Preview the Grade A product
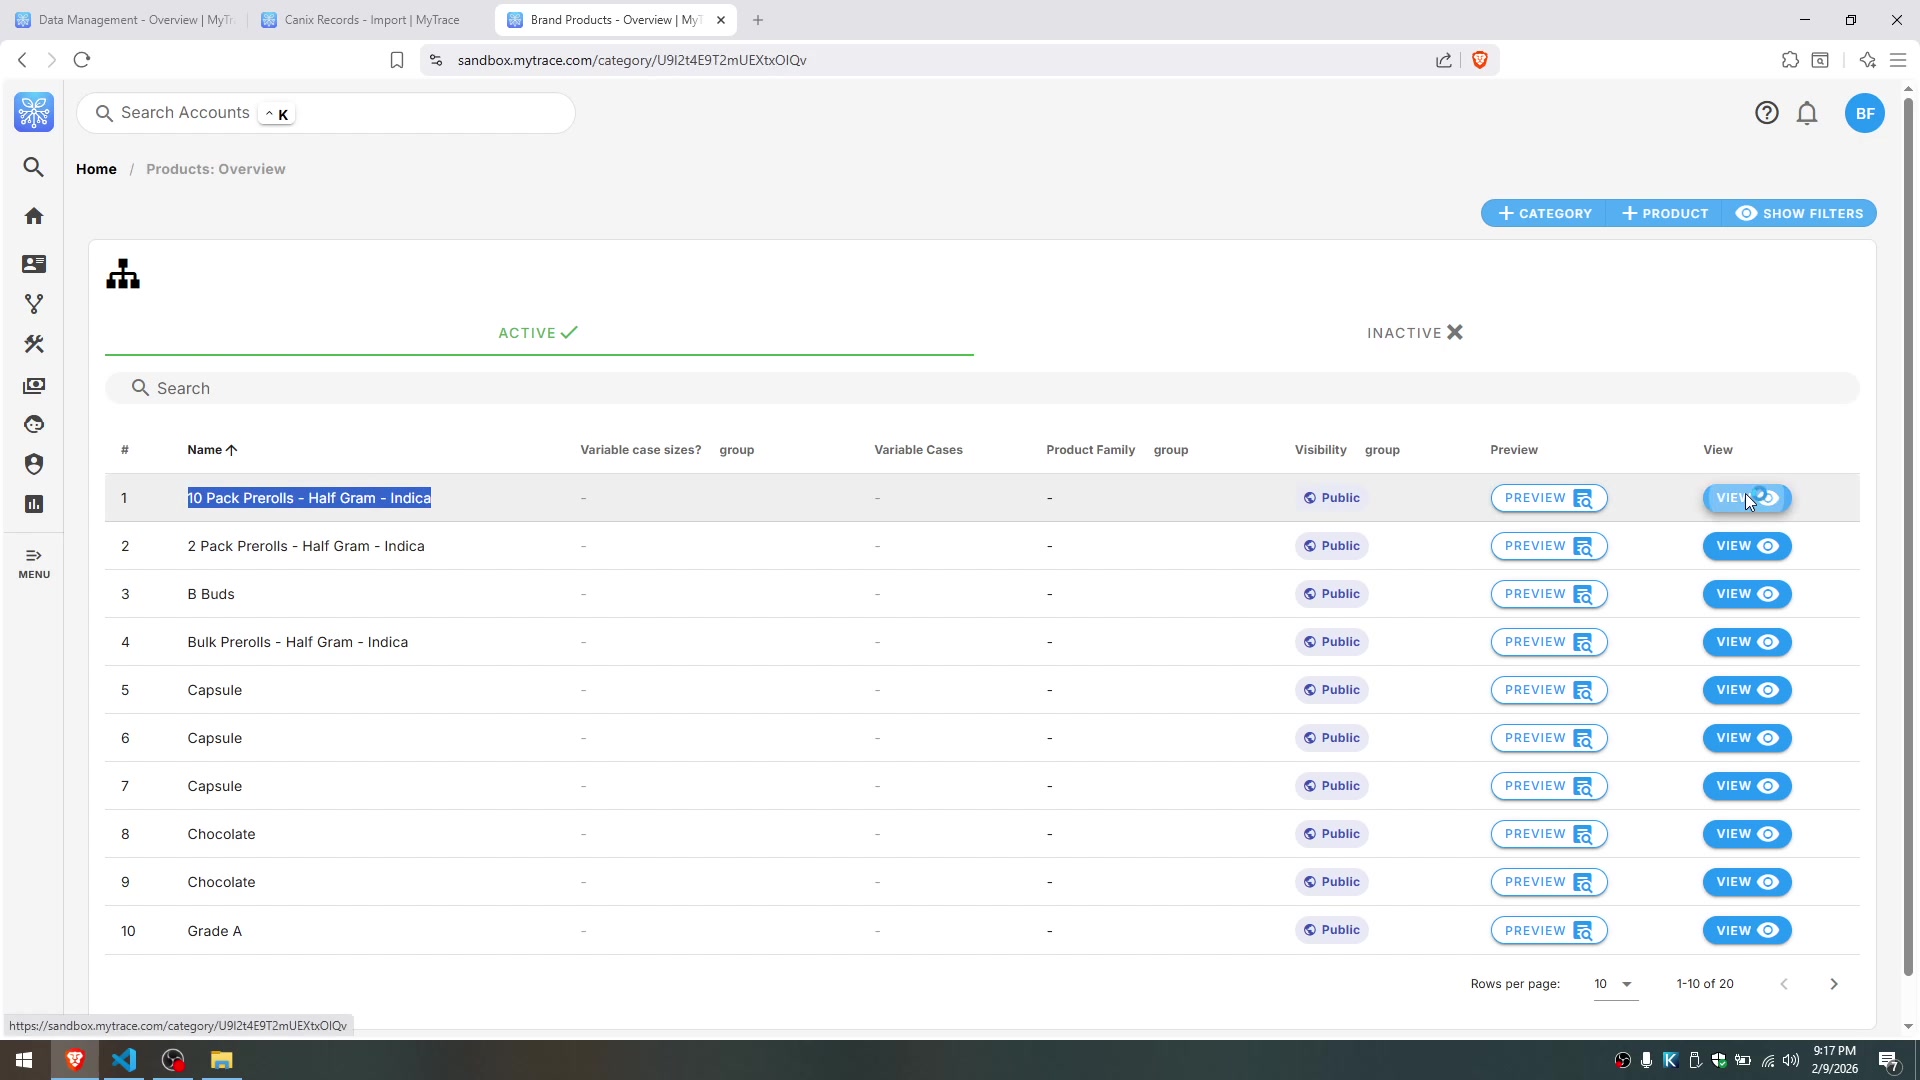Screen dimensions: 1920x1080 [1548, 931]
